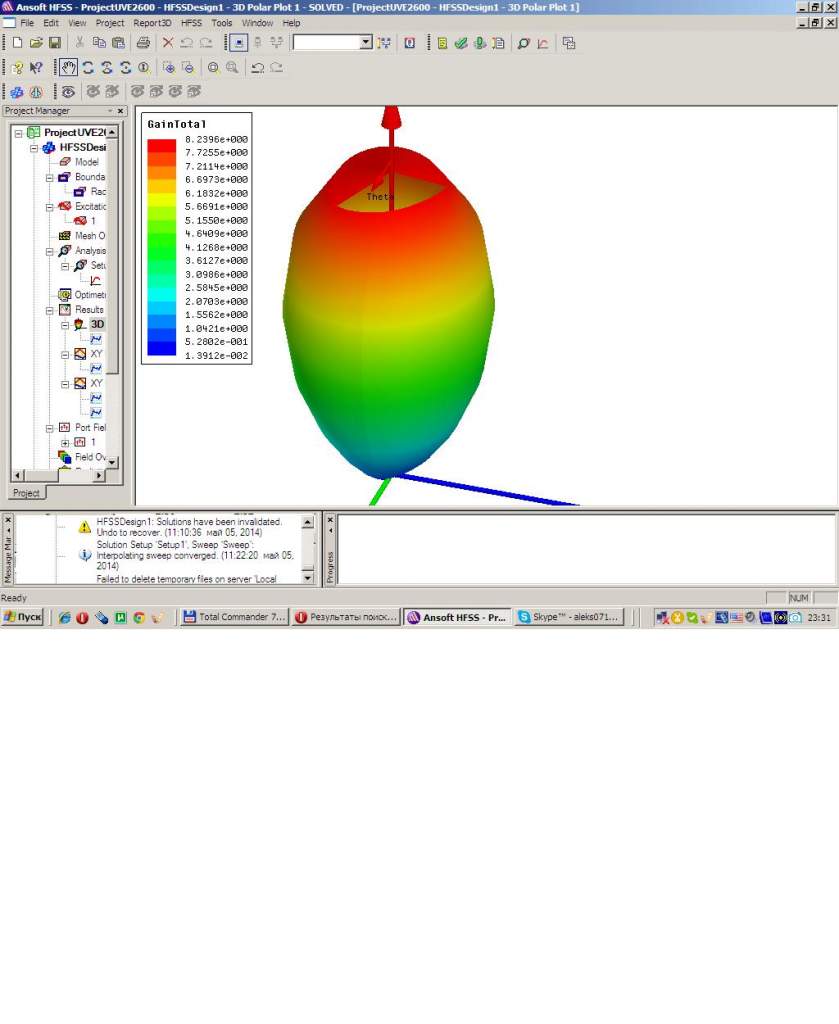Select the Pan hand tool
Screen dimensions: 839x1024
coord(69,67)
